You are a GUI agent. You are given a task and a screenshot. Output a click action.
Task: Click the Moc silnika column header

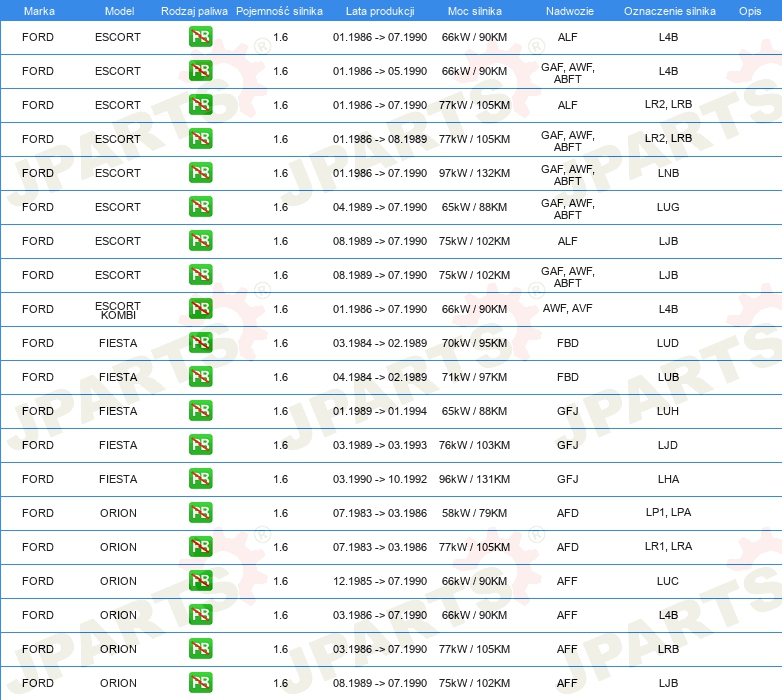[x=474, y=11]
